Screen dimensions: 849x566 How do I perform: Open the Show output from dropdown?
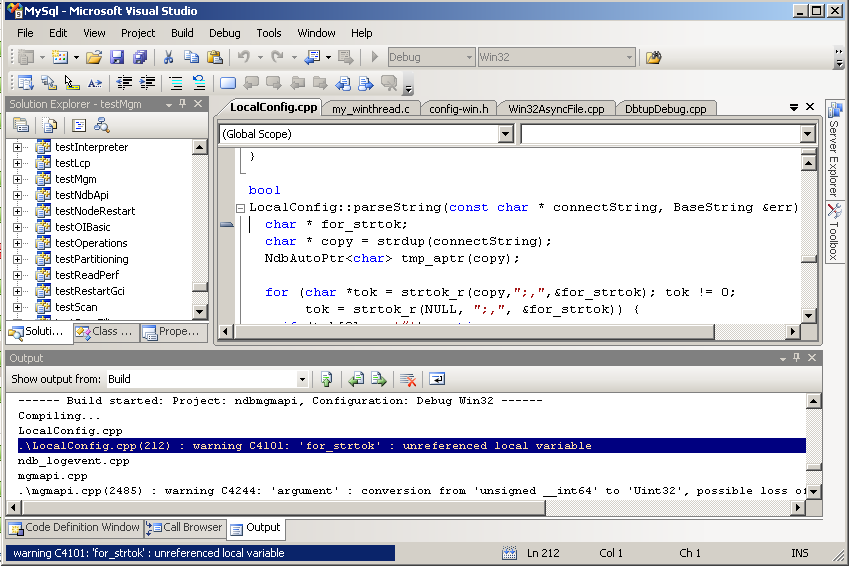(x=302, y=379)
